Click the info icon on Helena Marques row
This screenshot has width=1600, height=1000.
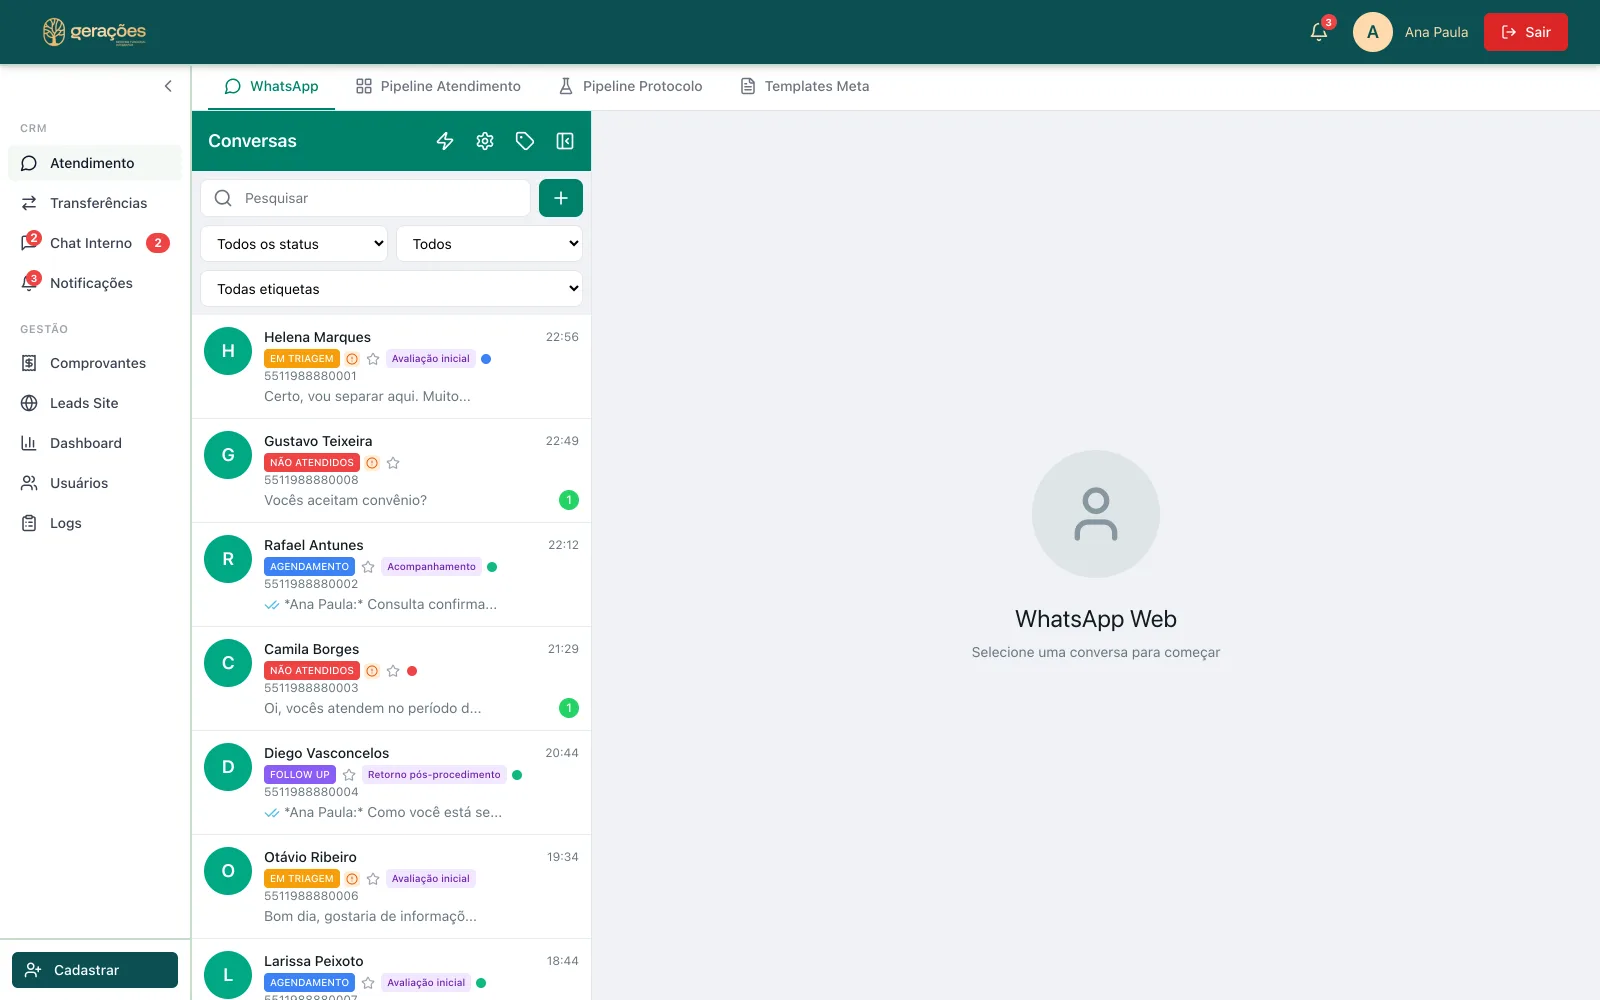[x=352, y=359]
